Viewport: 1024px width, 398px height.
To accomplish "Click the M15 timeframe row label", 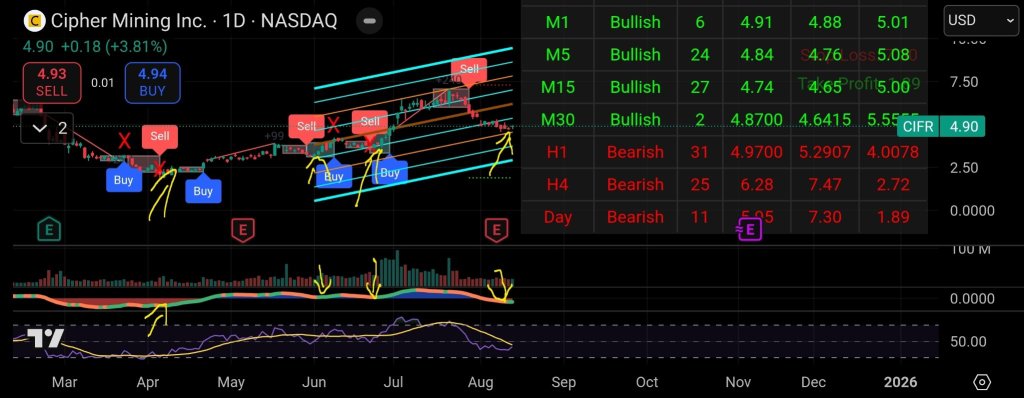I will [x=557, y=87].
